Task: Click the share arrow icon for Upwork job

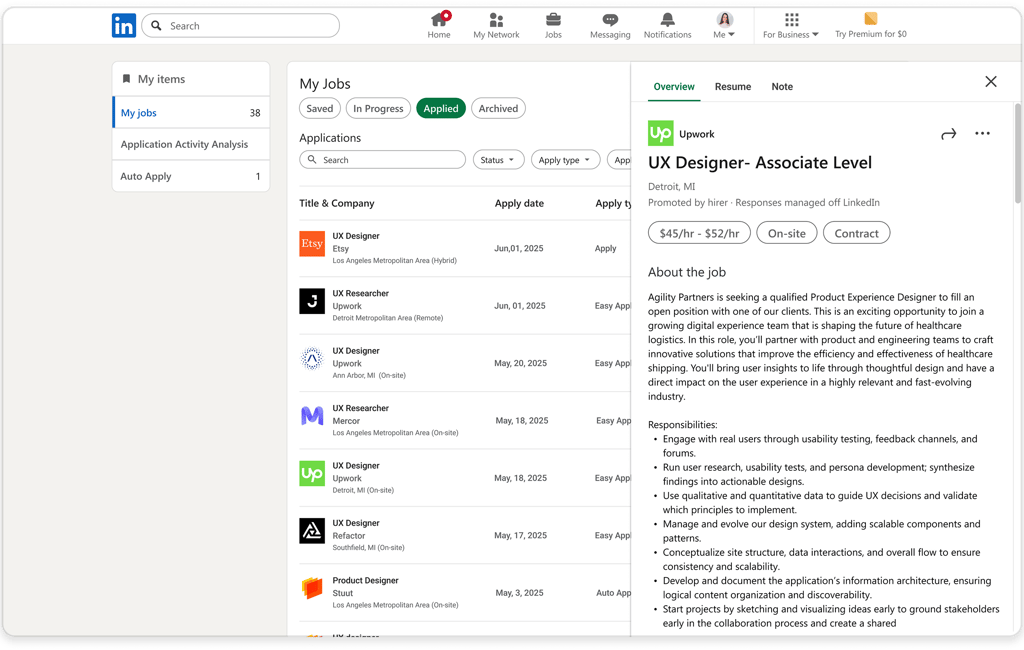Action: pyautogui.click(x=948, y=134)
